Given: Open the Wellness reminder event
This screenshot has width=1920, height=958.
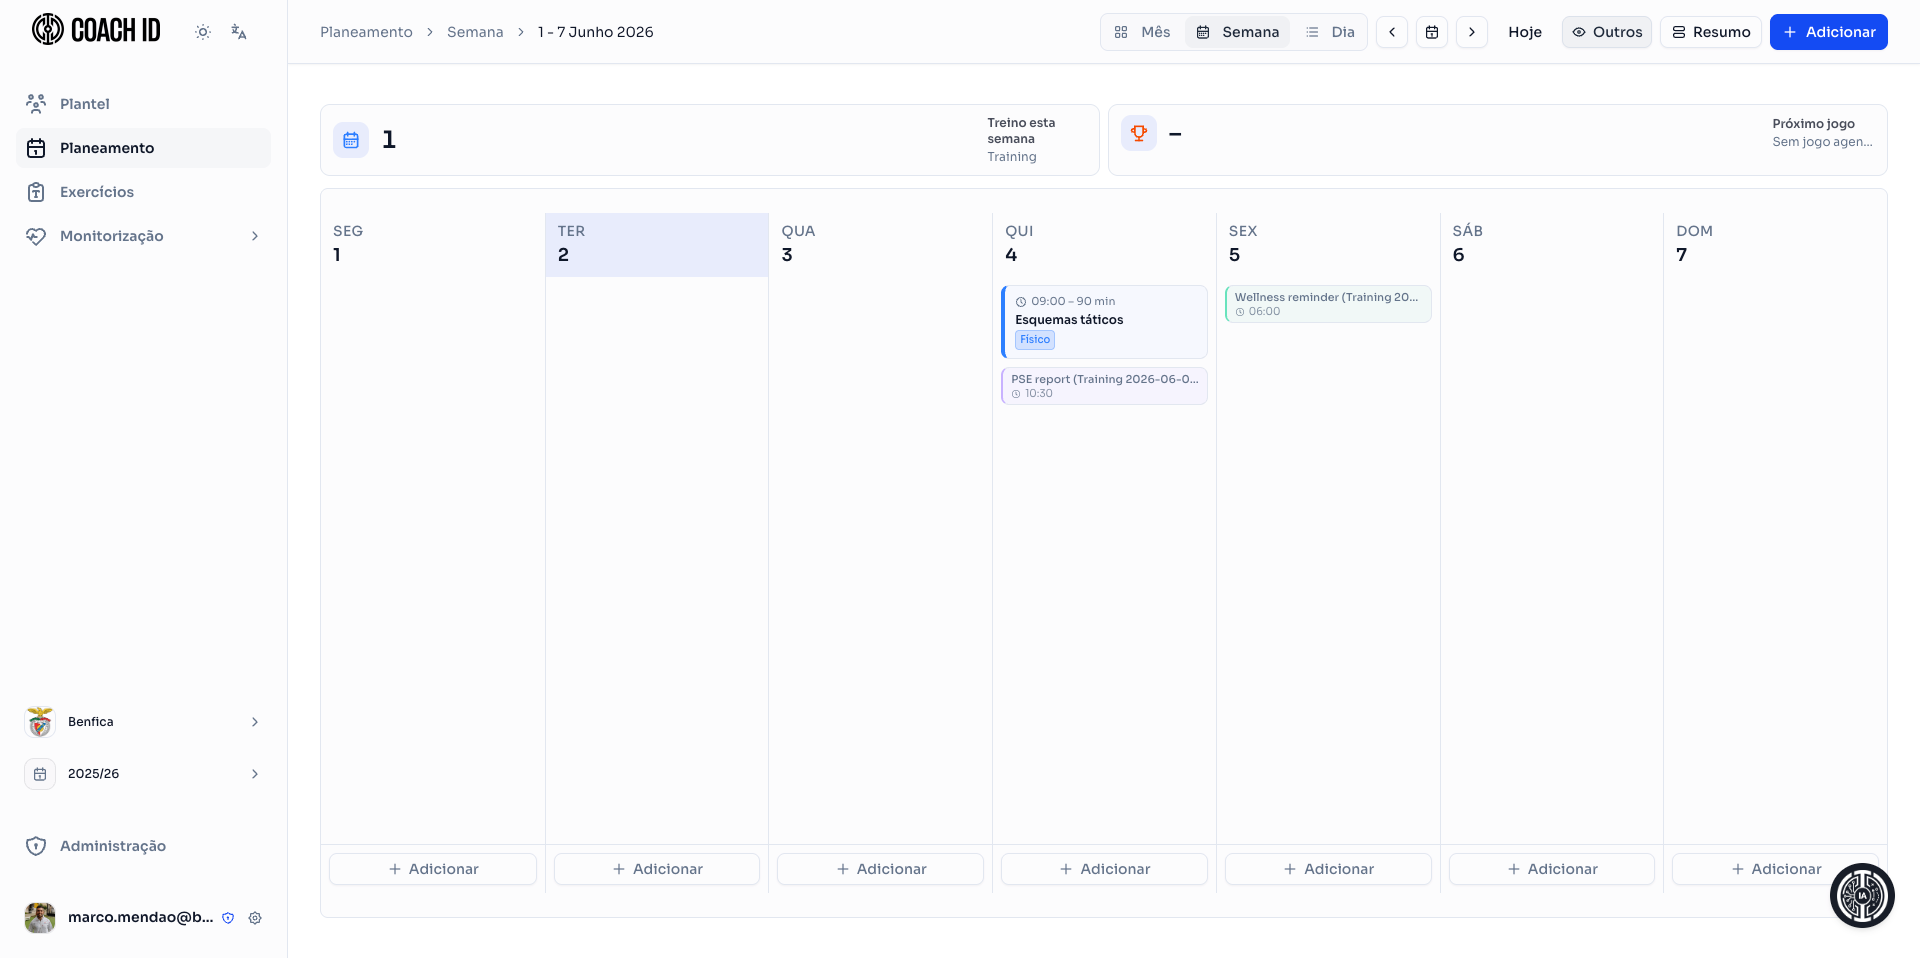Looking at the screenshot, I should point(1328,304).
